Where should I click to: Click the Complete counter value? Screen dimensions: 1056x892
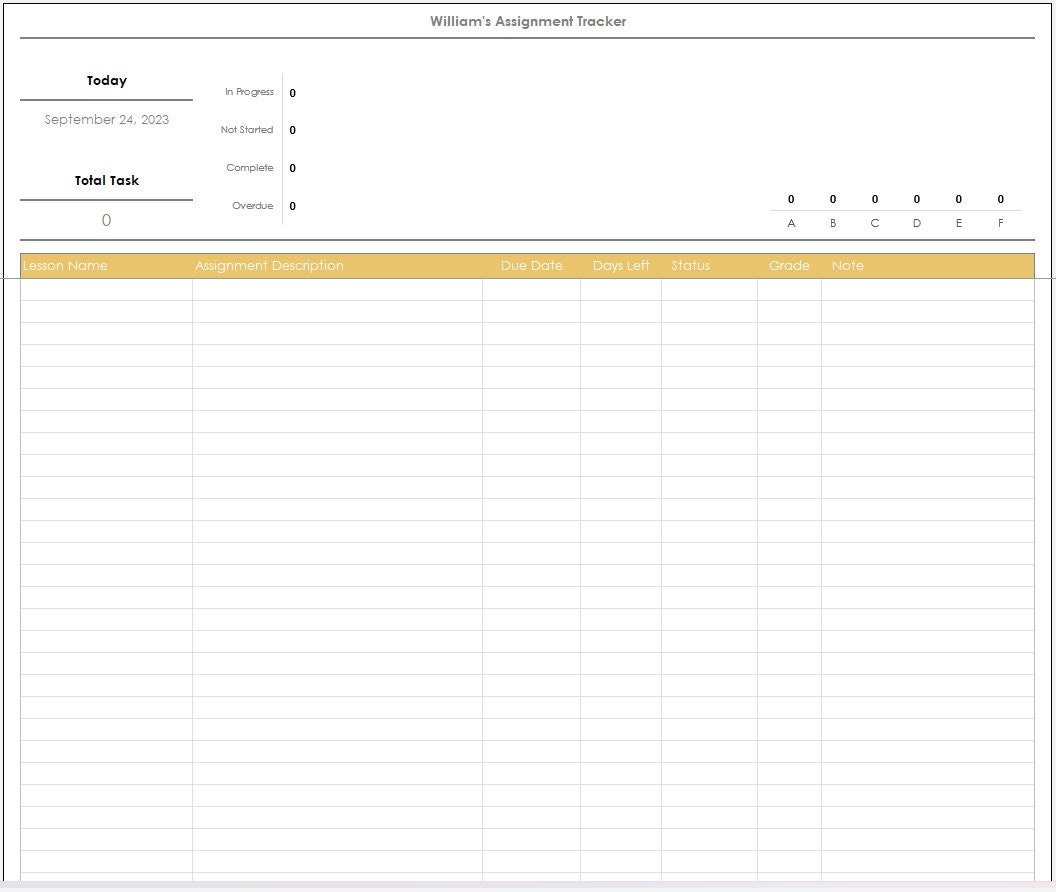(292, 167)
